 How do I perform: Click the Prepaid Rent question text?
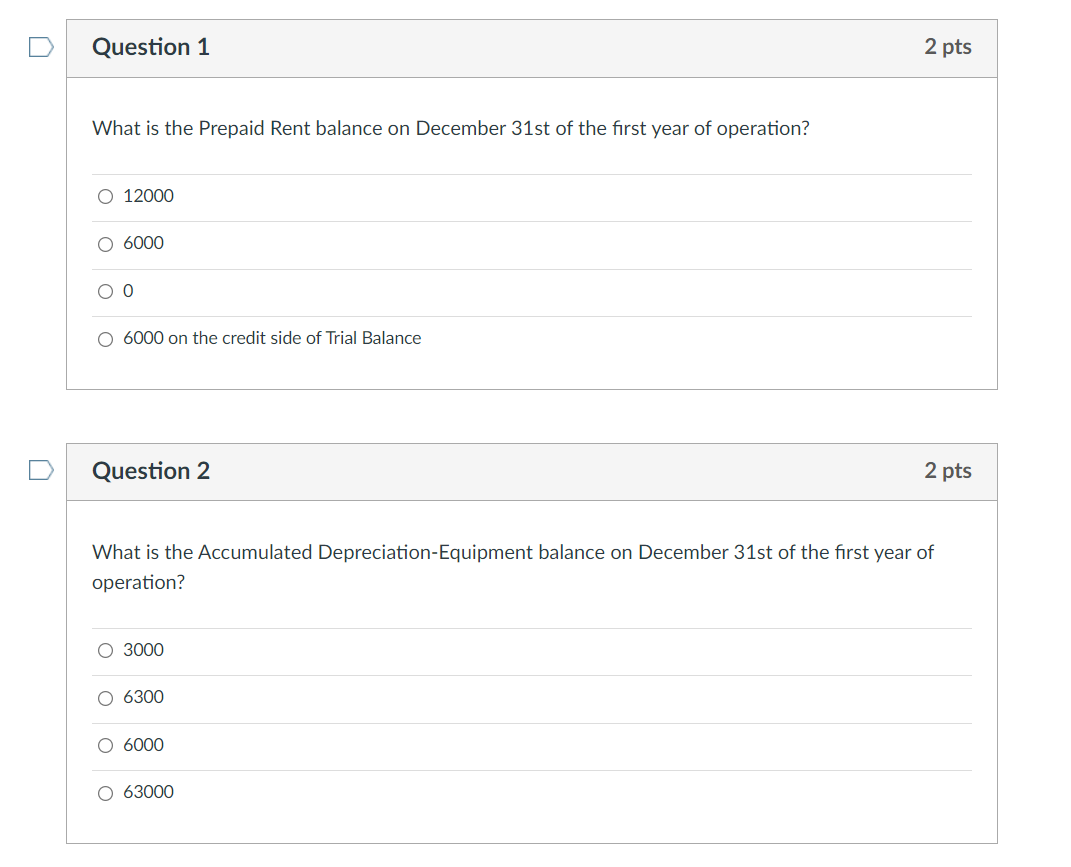450,129
